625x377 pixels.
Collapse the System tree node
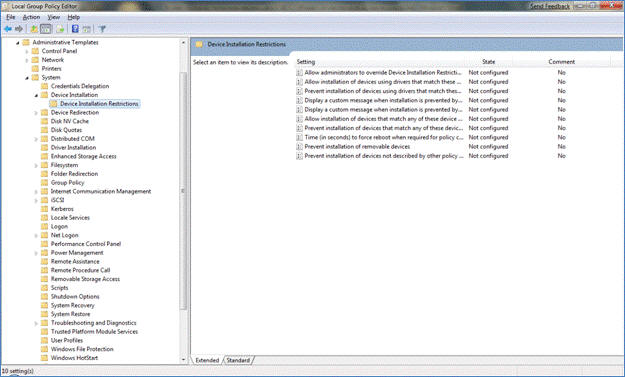pyautogui.click(x=27, y=78)
